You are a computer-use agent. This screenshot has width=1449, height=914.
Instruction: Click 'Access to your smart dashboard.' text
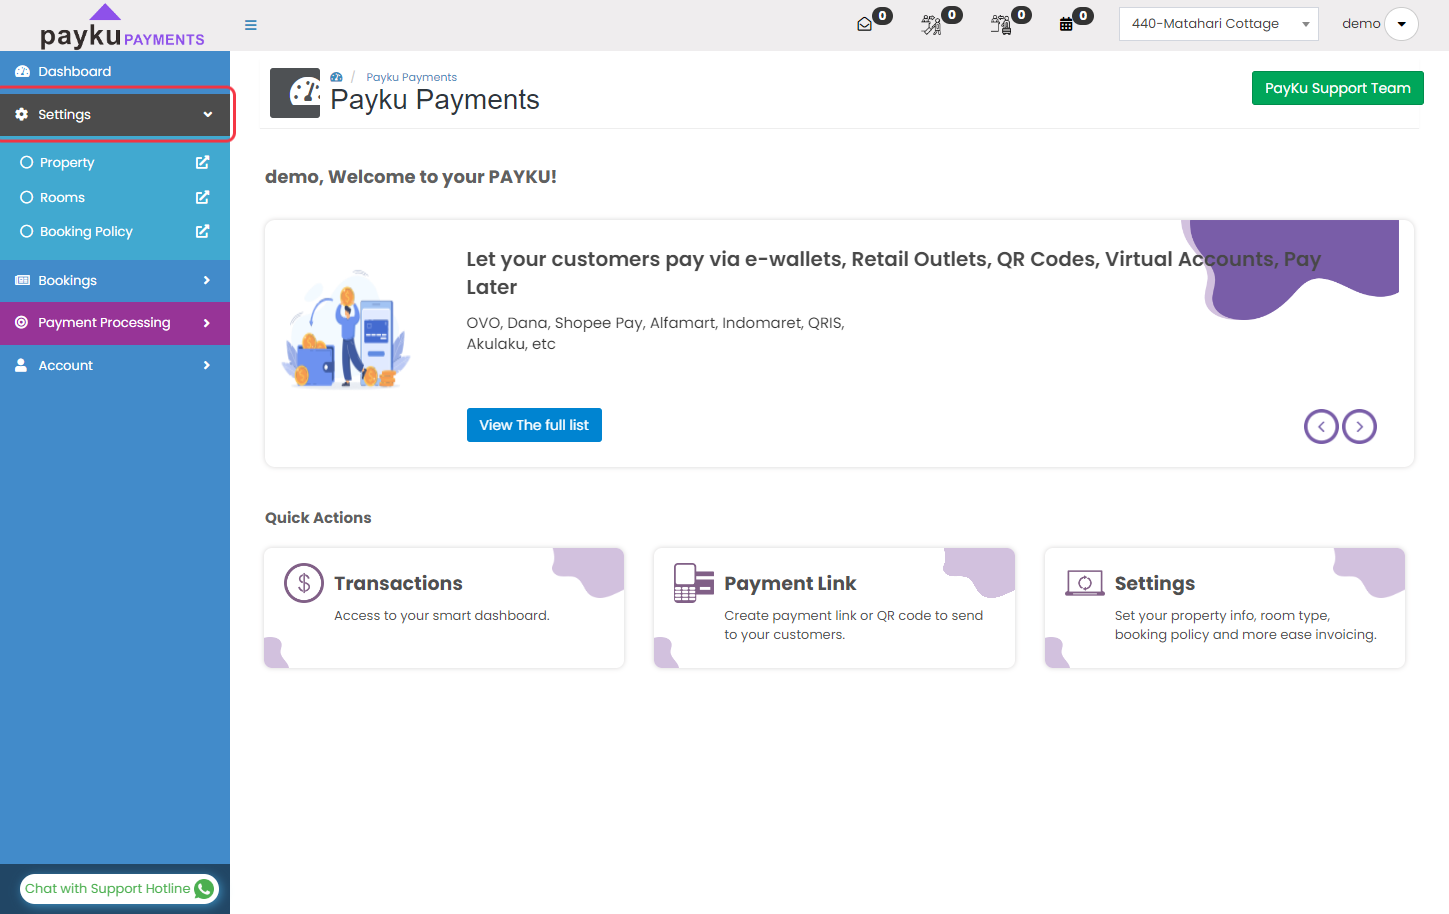point(442,616)
